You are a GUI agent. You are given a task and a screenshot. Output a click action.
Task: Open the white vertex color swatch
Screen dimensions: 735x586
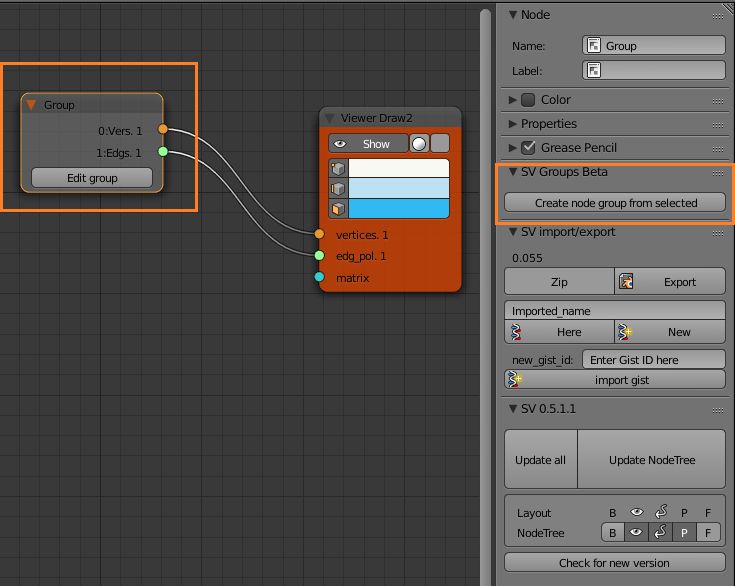[398, 168]
